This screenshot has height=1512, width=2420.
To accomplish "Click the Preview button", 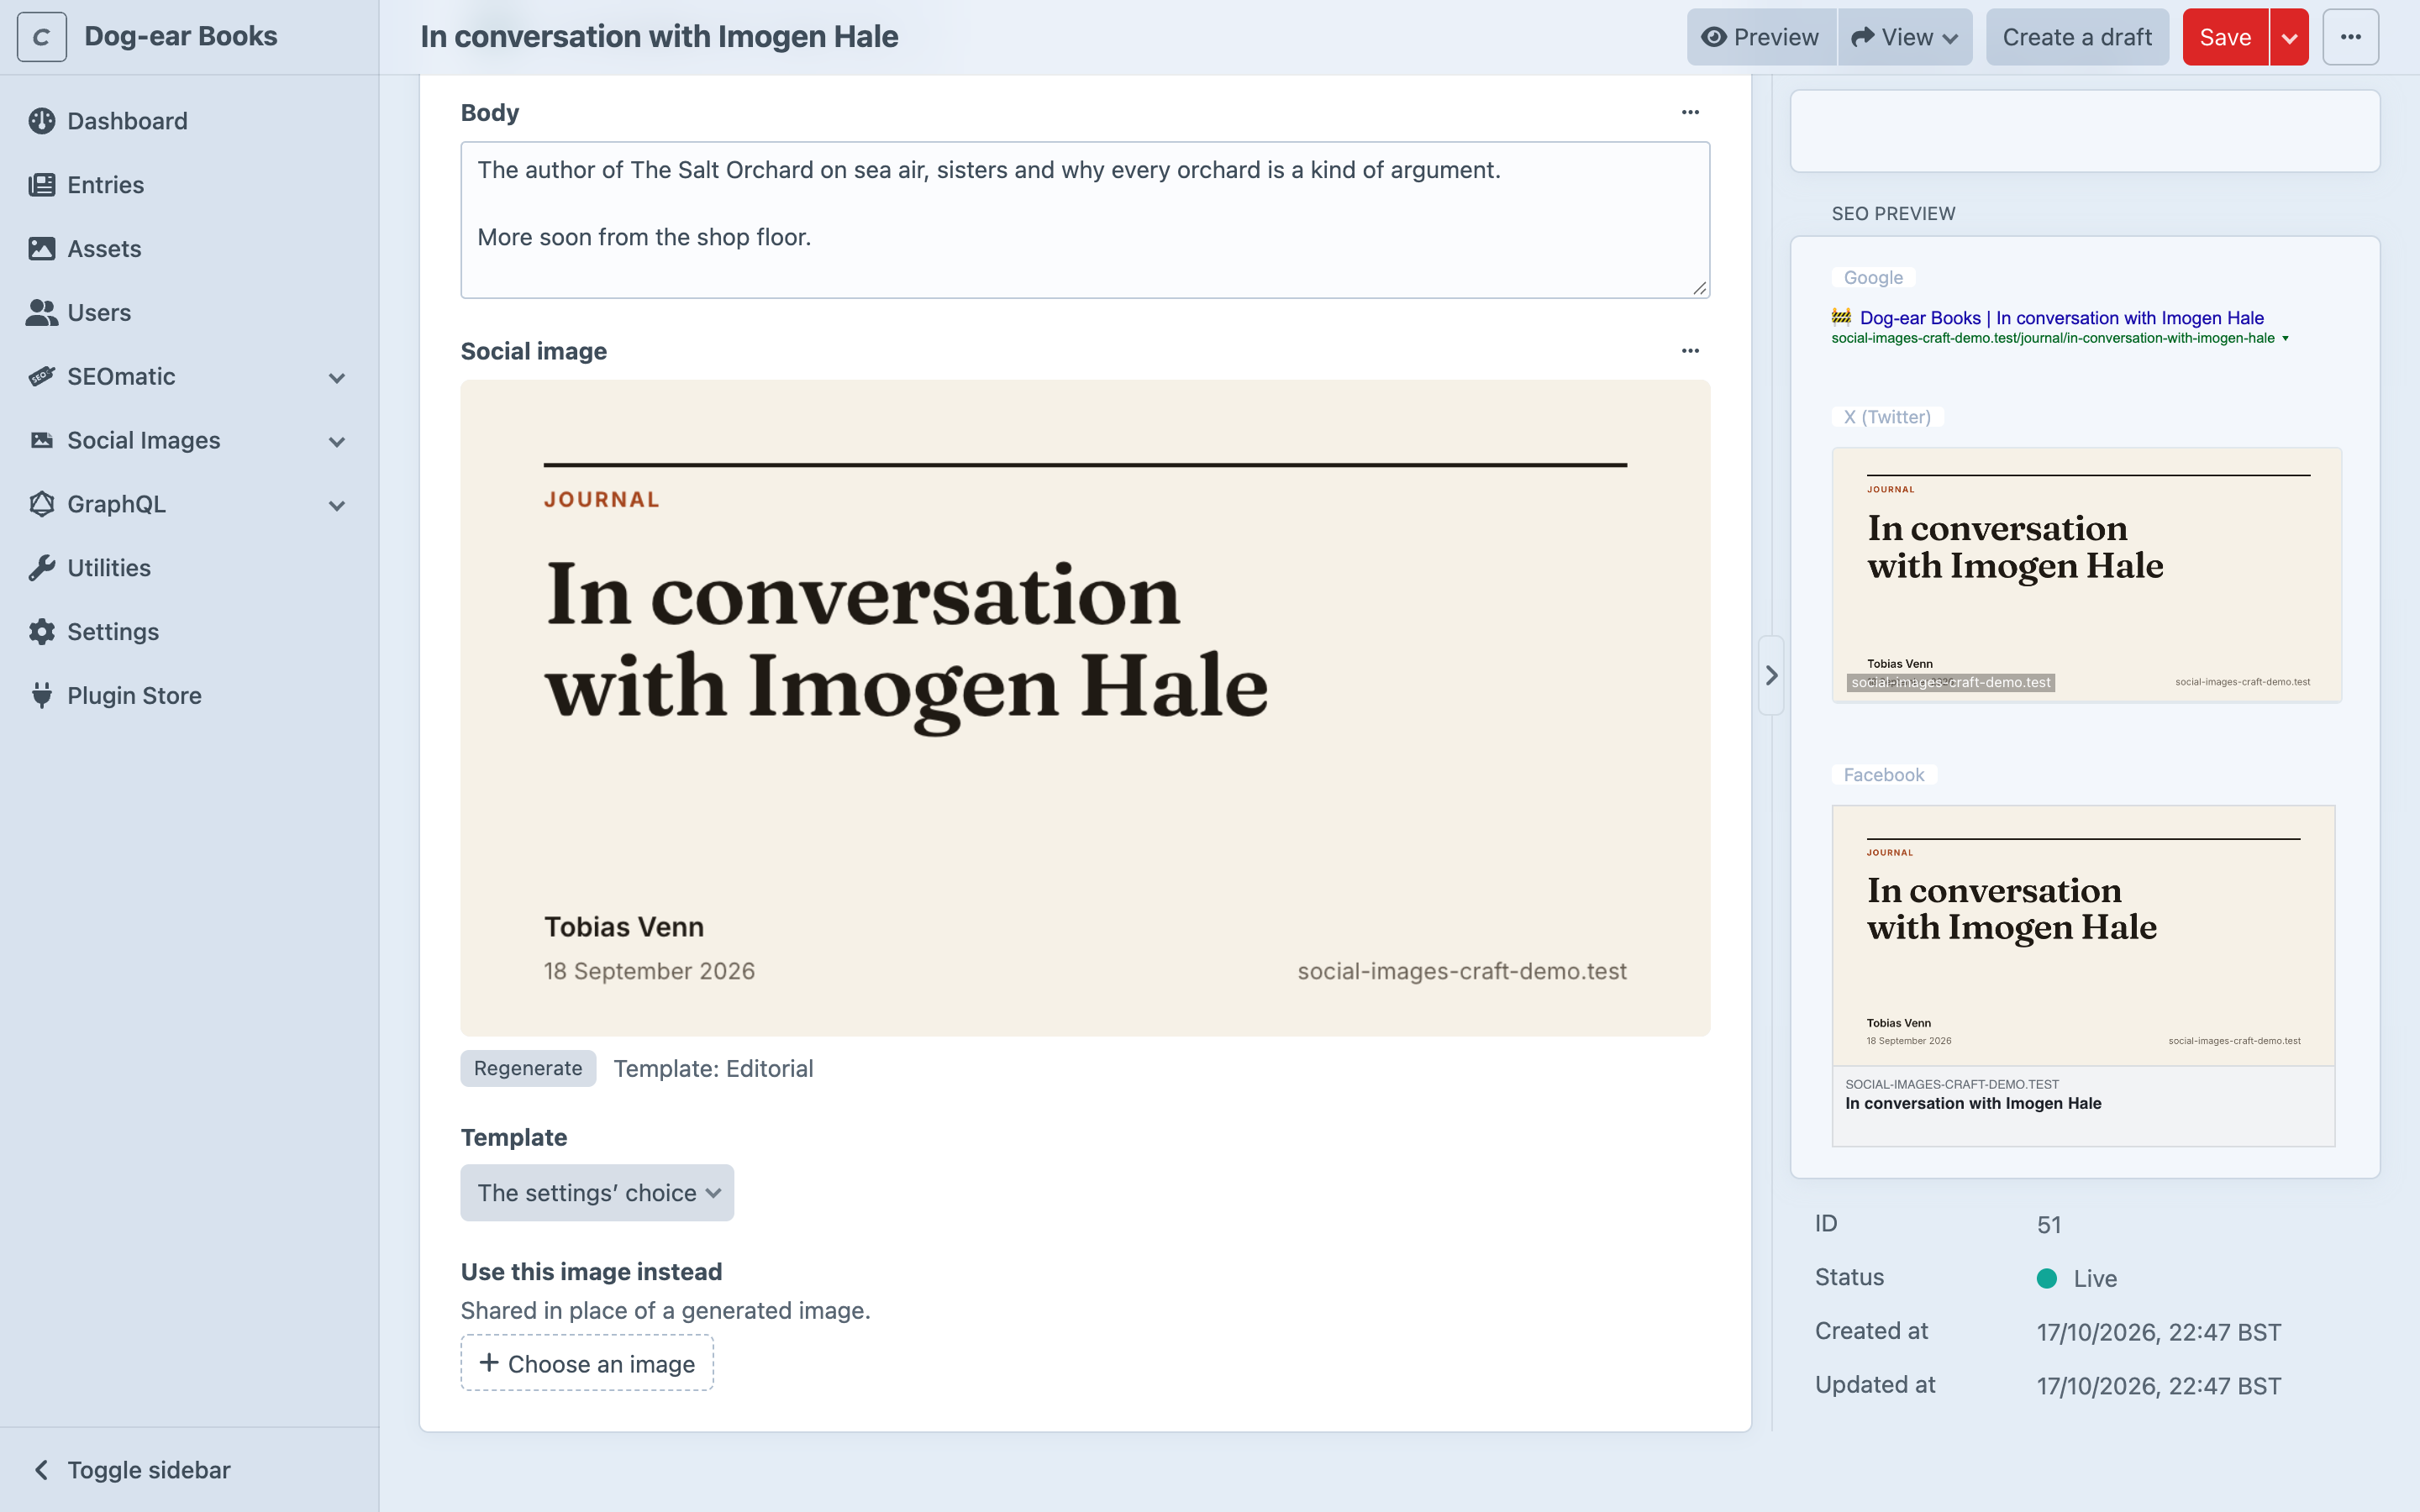I will [1761, 37].
